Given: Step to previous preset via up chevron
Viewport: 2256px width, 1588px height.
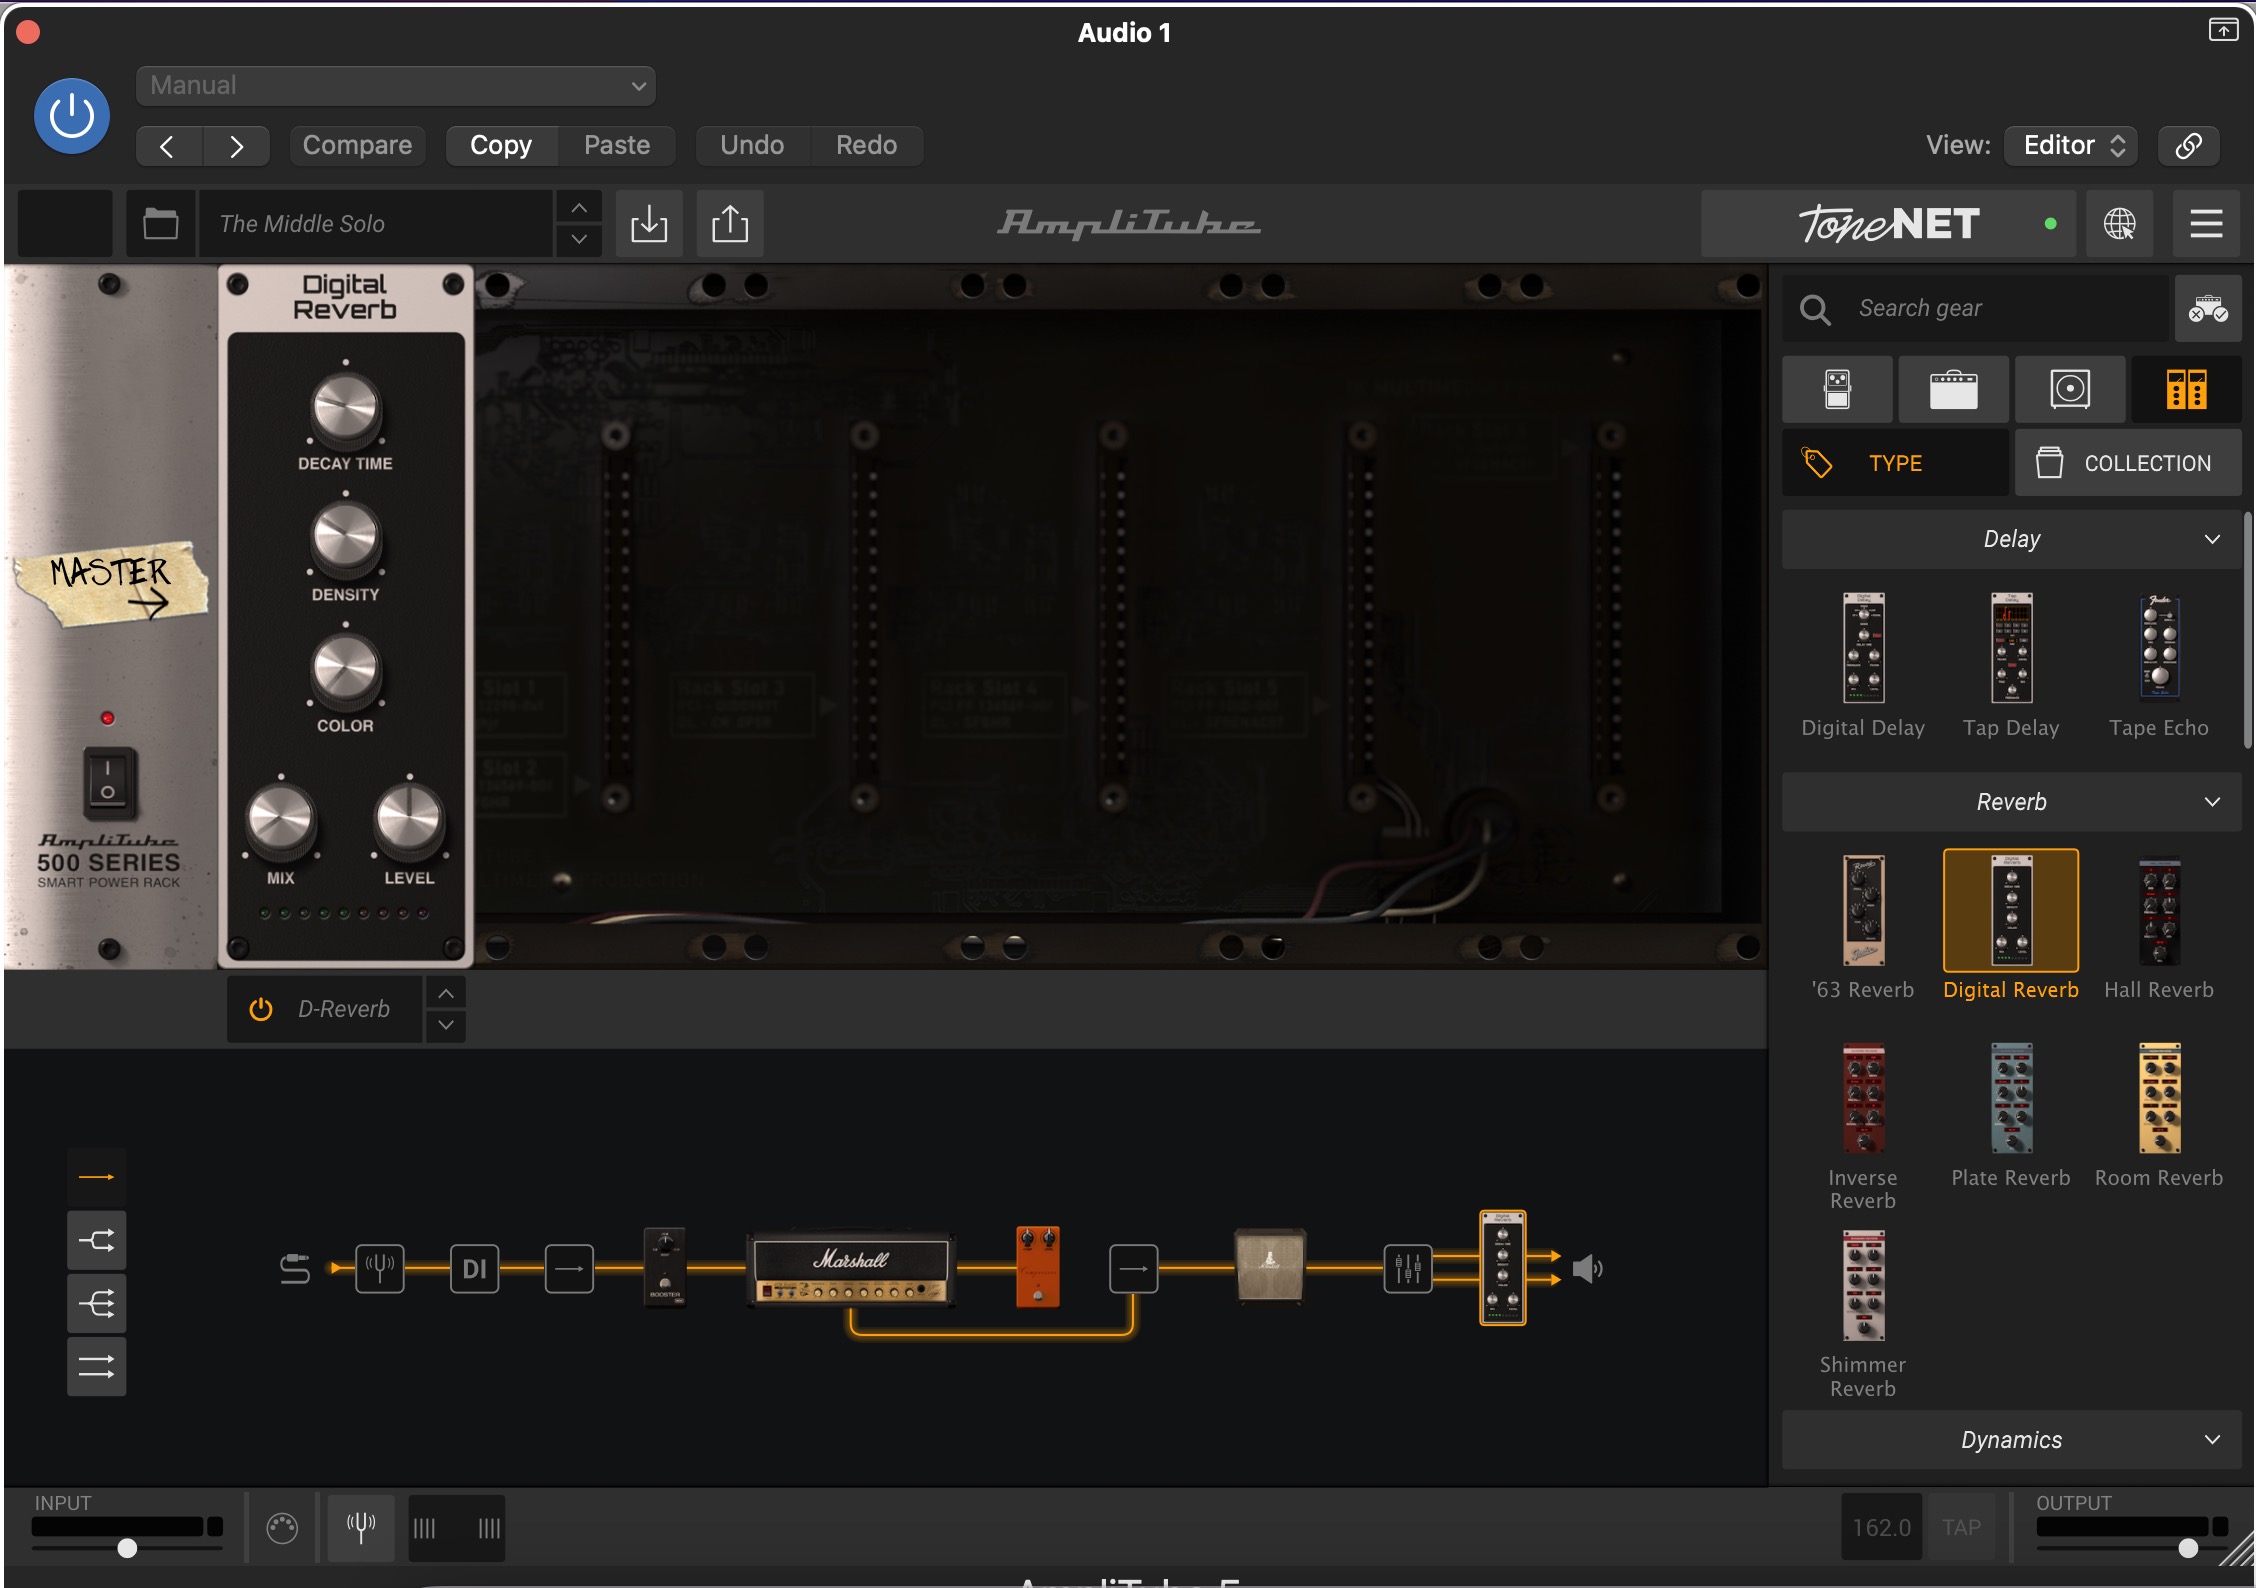Looking at the screenshot, I should pos(579,208).
